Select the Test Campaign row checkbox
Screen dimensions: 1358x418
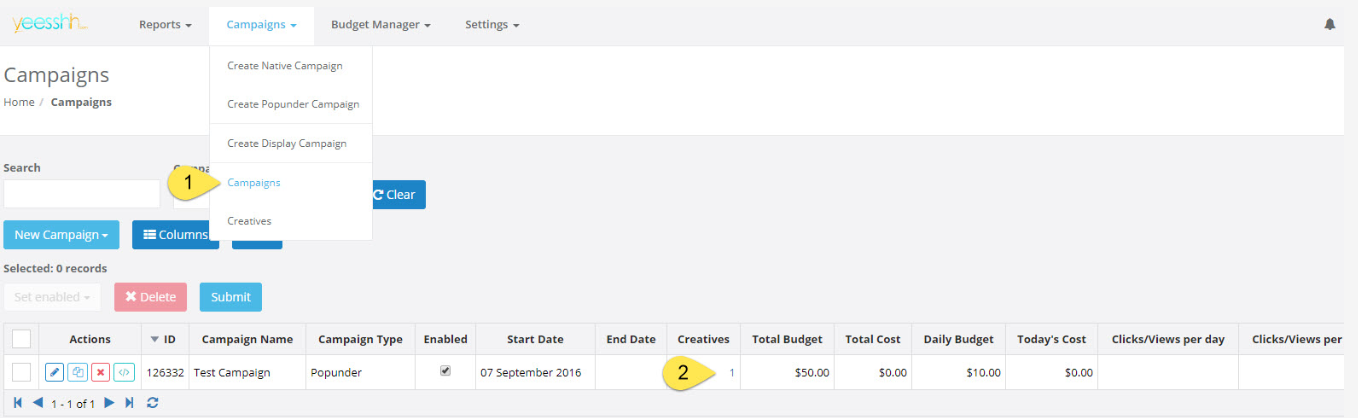click(x=21, y=372)
